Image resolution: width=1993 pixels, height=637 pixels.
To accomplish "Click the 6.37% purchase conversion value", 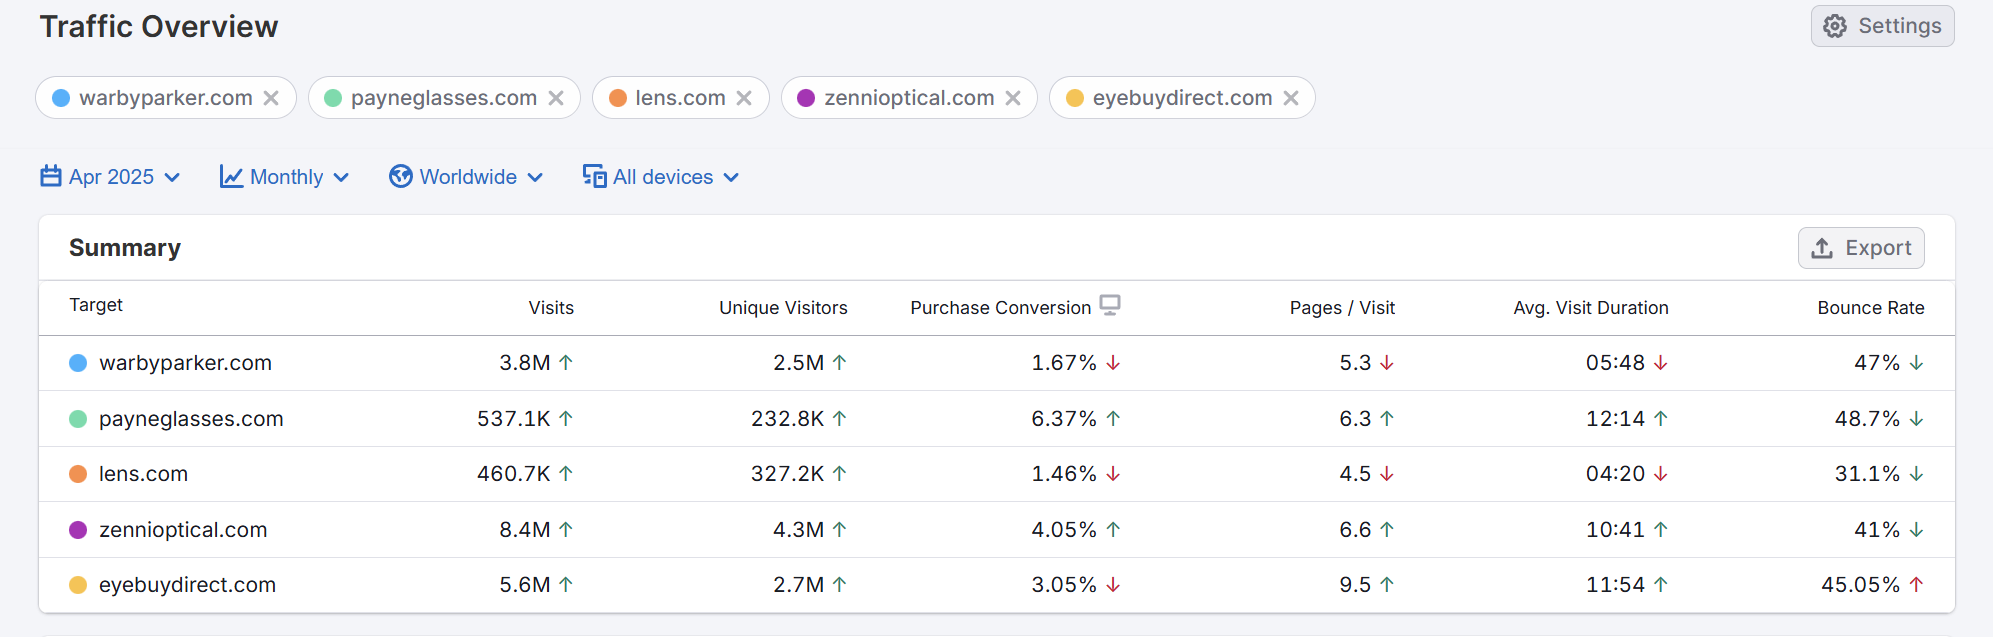I will (x=1064, y=419).
